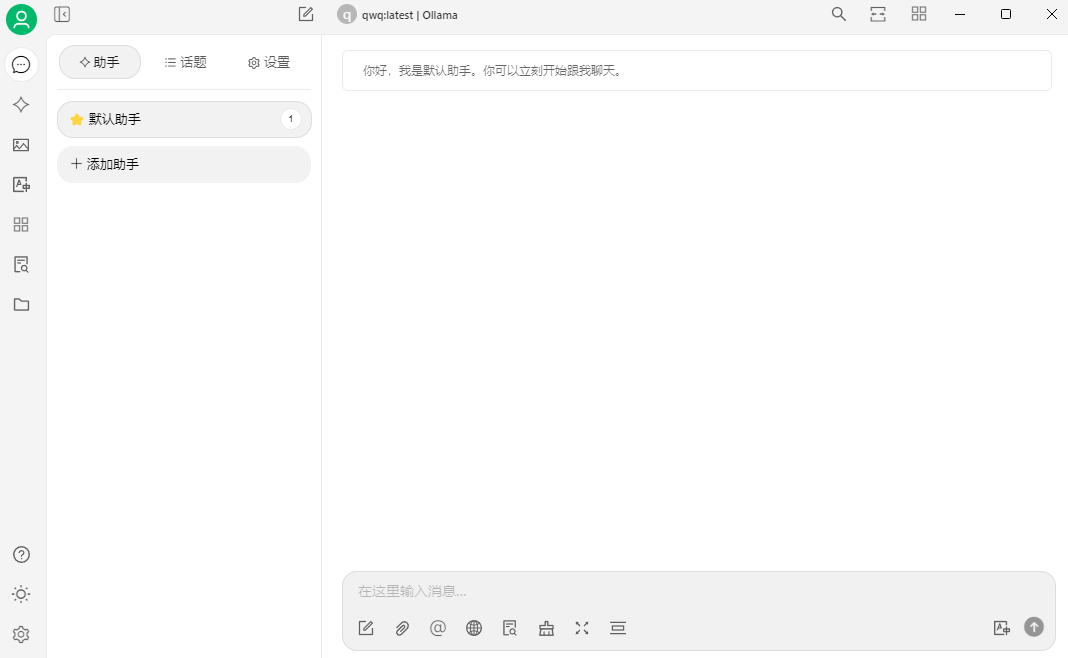The height and width of the screenshot is (658, 1068).
Task: Close the application window
Action: click(1052, 14)
